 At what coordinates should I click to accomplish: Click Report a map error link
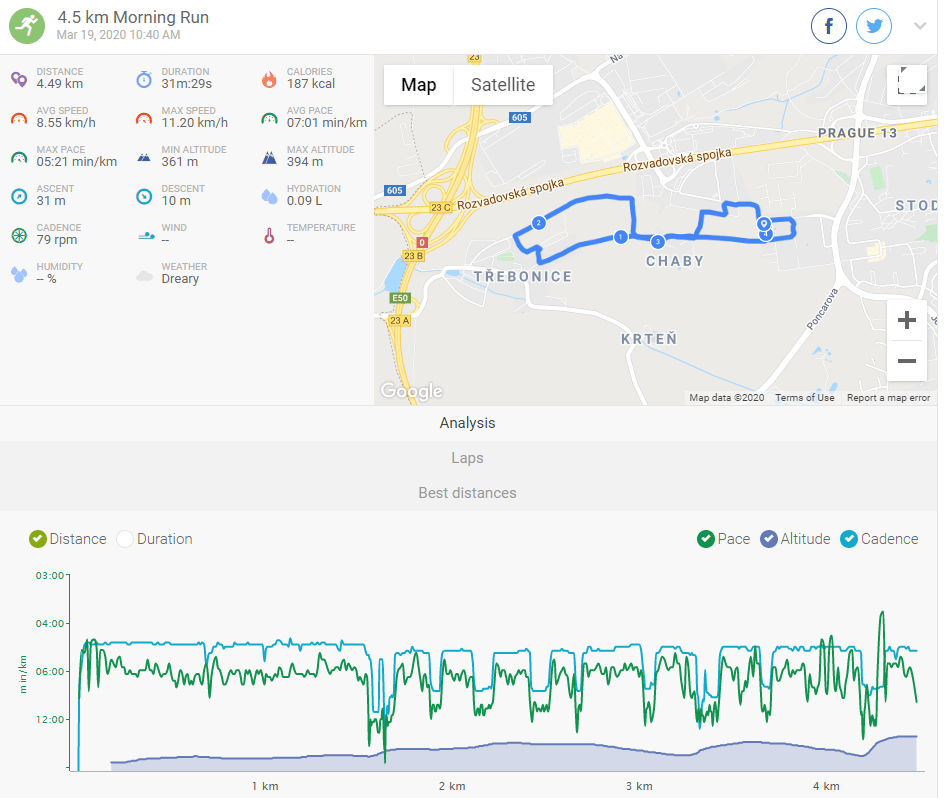point(888,398)
